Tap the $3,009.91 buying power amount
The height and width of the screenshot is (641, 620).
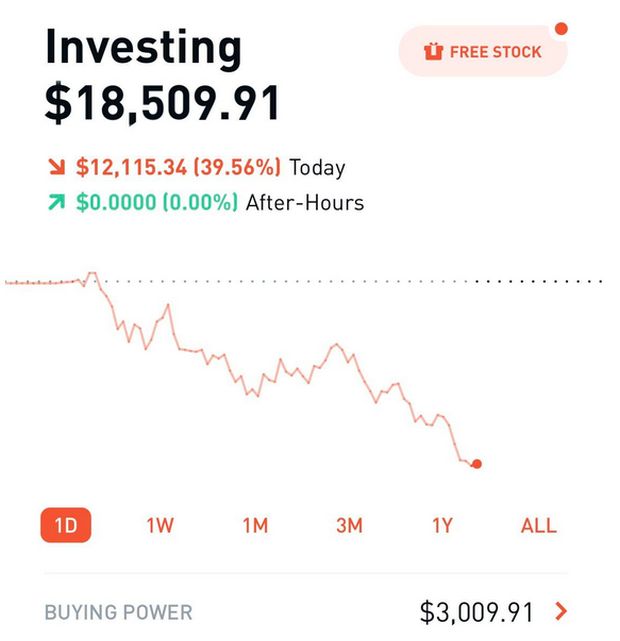pyautogui.click(x=477, y=612)
